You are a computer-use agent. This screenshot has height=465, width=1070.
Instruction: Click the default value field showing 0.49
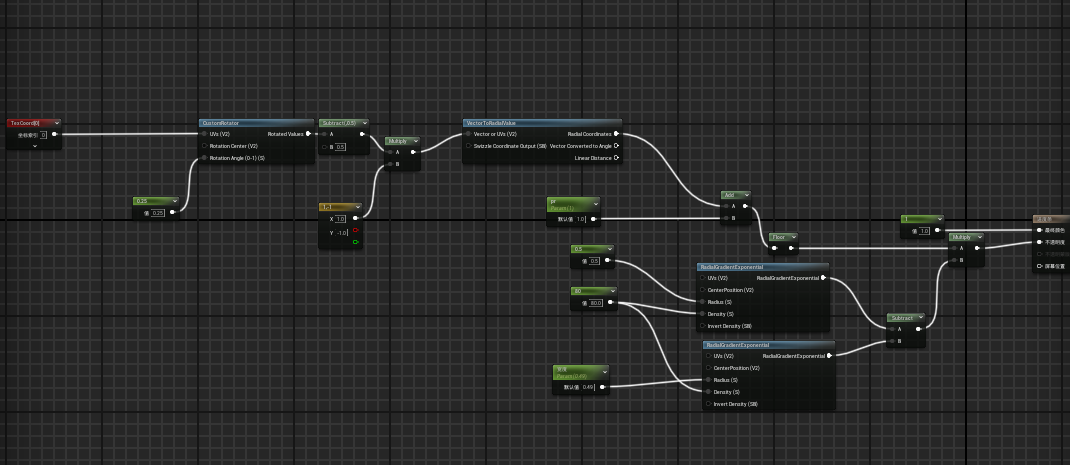pyautogui.click(x=588, y=386)
